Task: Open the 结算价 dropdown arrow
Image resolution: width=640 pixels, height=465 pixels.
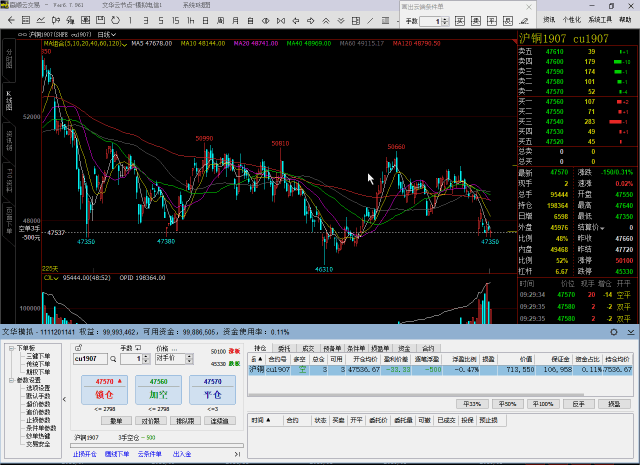Action: point(602,228)
